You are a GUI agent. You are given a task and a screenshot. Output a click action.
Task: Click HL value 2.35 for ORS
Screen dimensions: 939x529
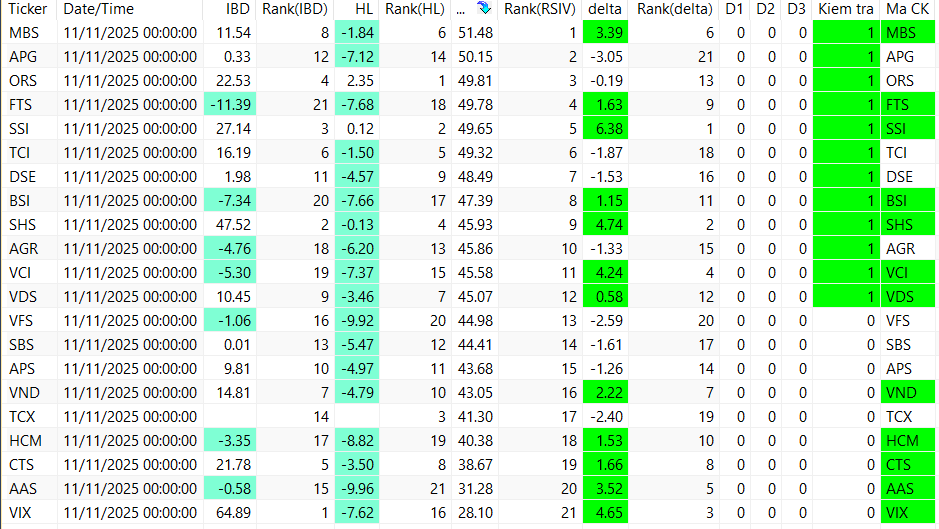click(359, 81)
